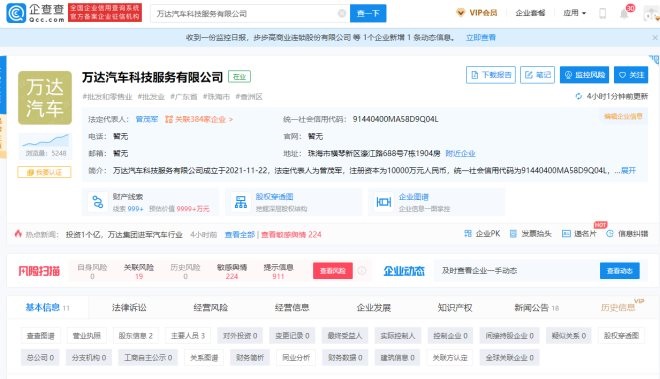Click the info icon beside 查看风险
The image size is (660, 379).
362,271
